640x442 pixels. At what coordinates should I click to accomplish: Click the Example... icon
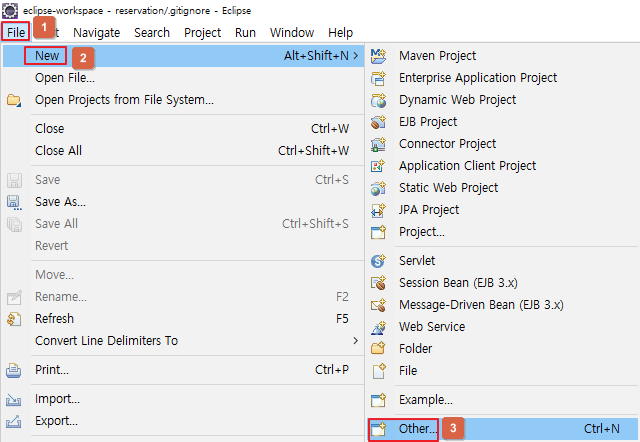point(378,400)
